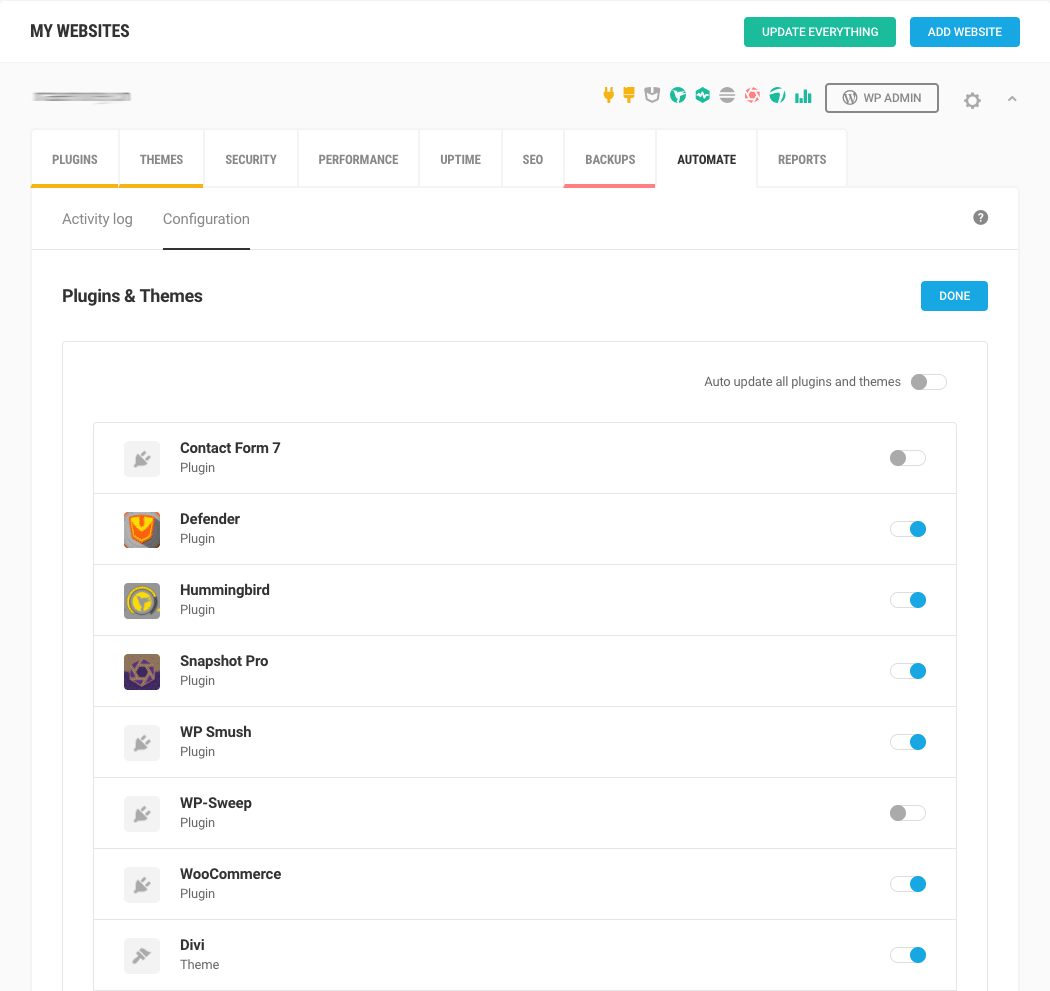Click the green automate status icon
1050x991 pixels.
pyautogui.click(x=777, y=96)
